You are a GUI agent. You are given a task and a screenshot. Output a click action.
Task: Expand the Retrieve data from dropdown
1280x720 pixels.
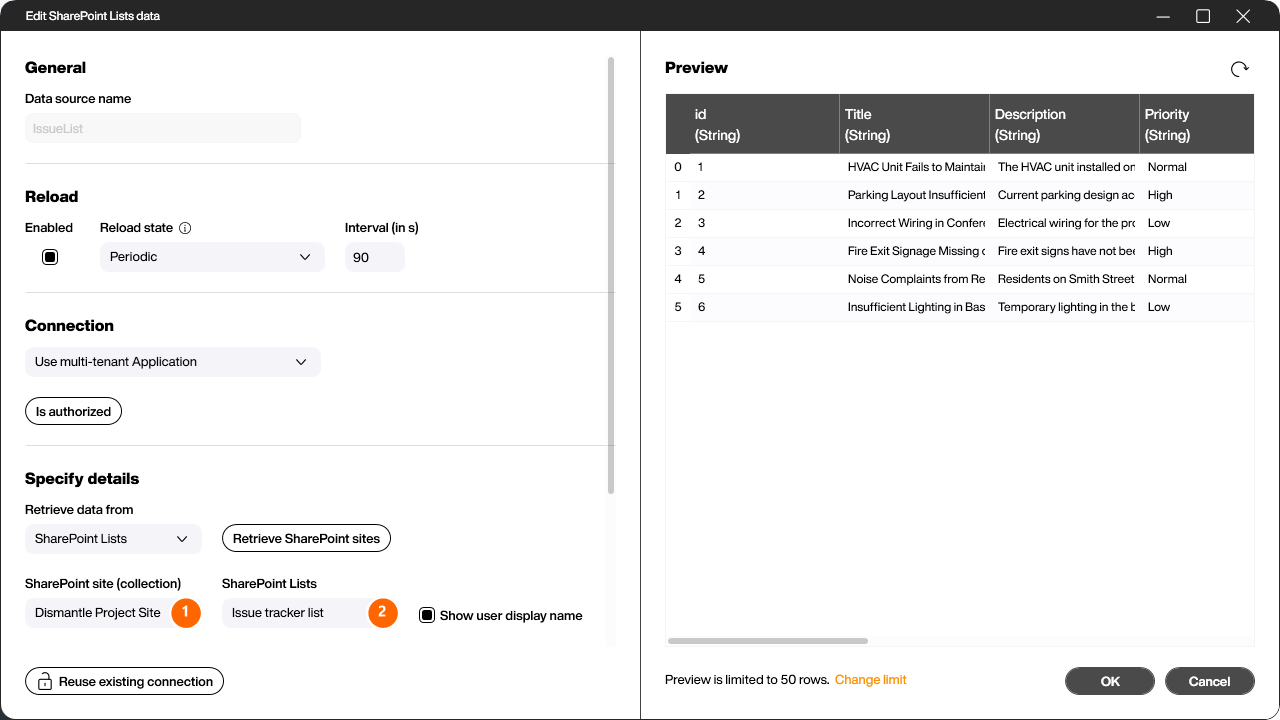pos(113,539)
